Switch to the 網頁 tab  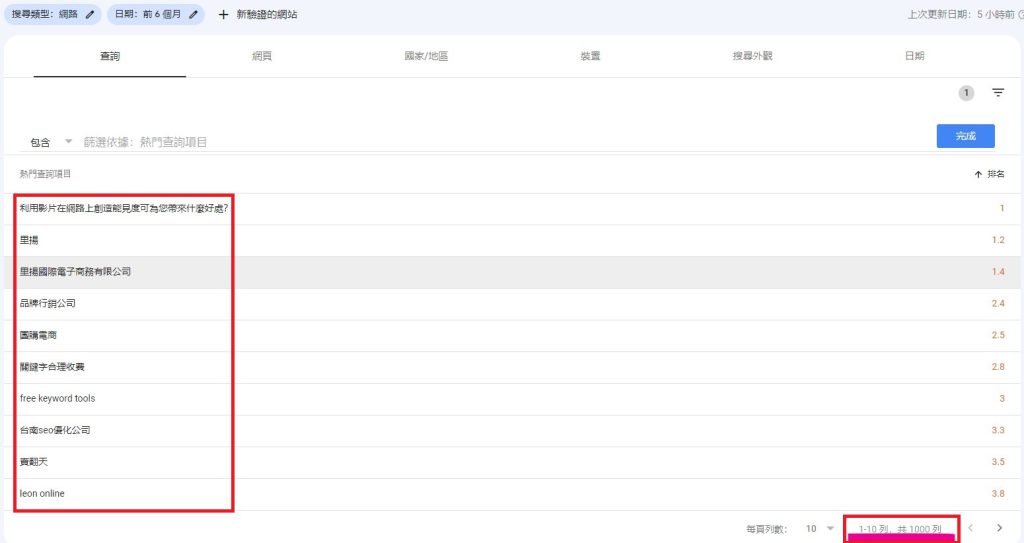pos(261,56)
